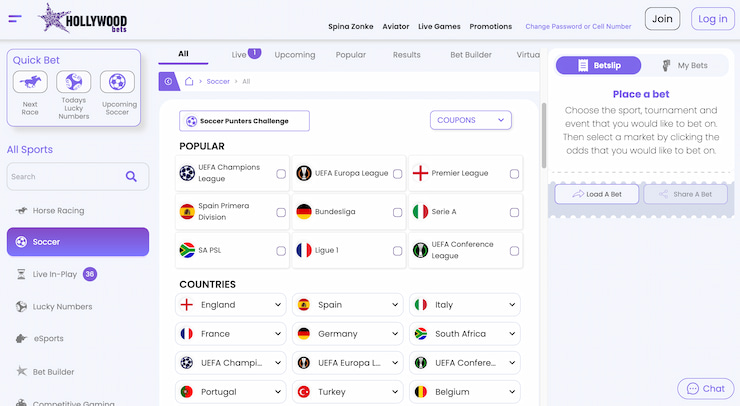Click the My Bets hand icon
The height and width of the screenshot is (406, 740).
click(666, 66)
